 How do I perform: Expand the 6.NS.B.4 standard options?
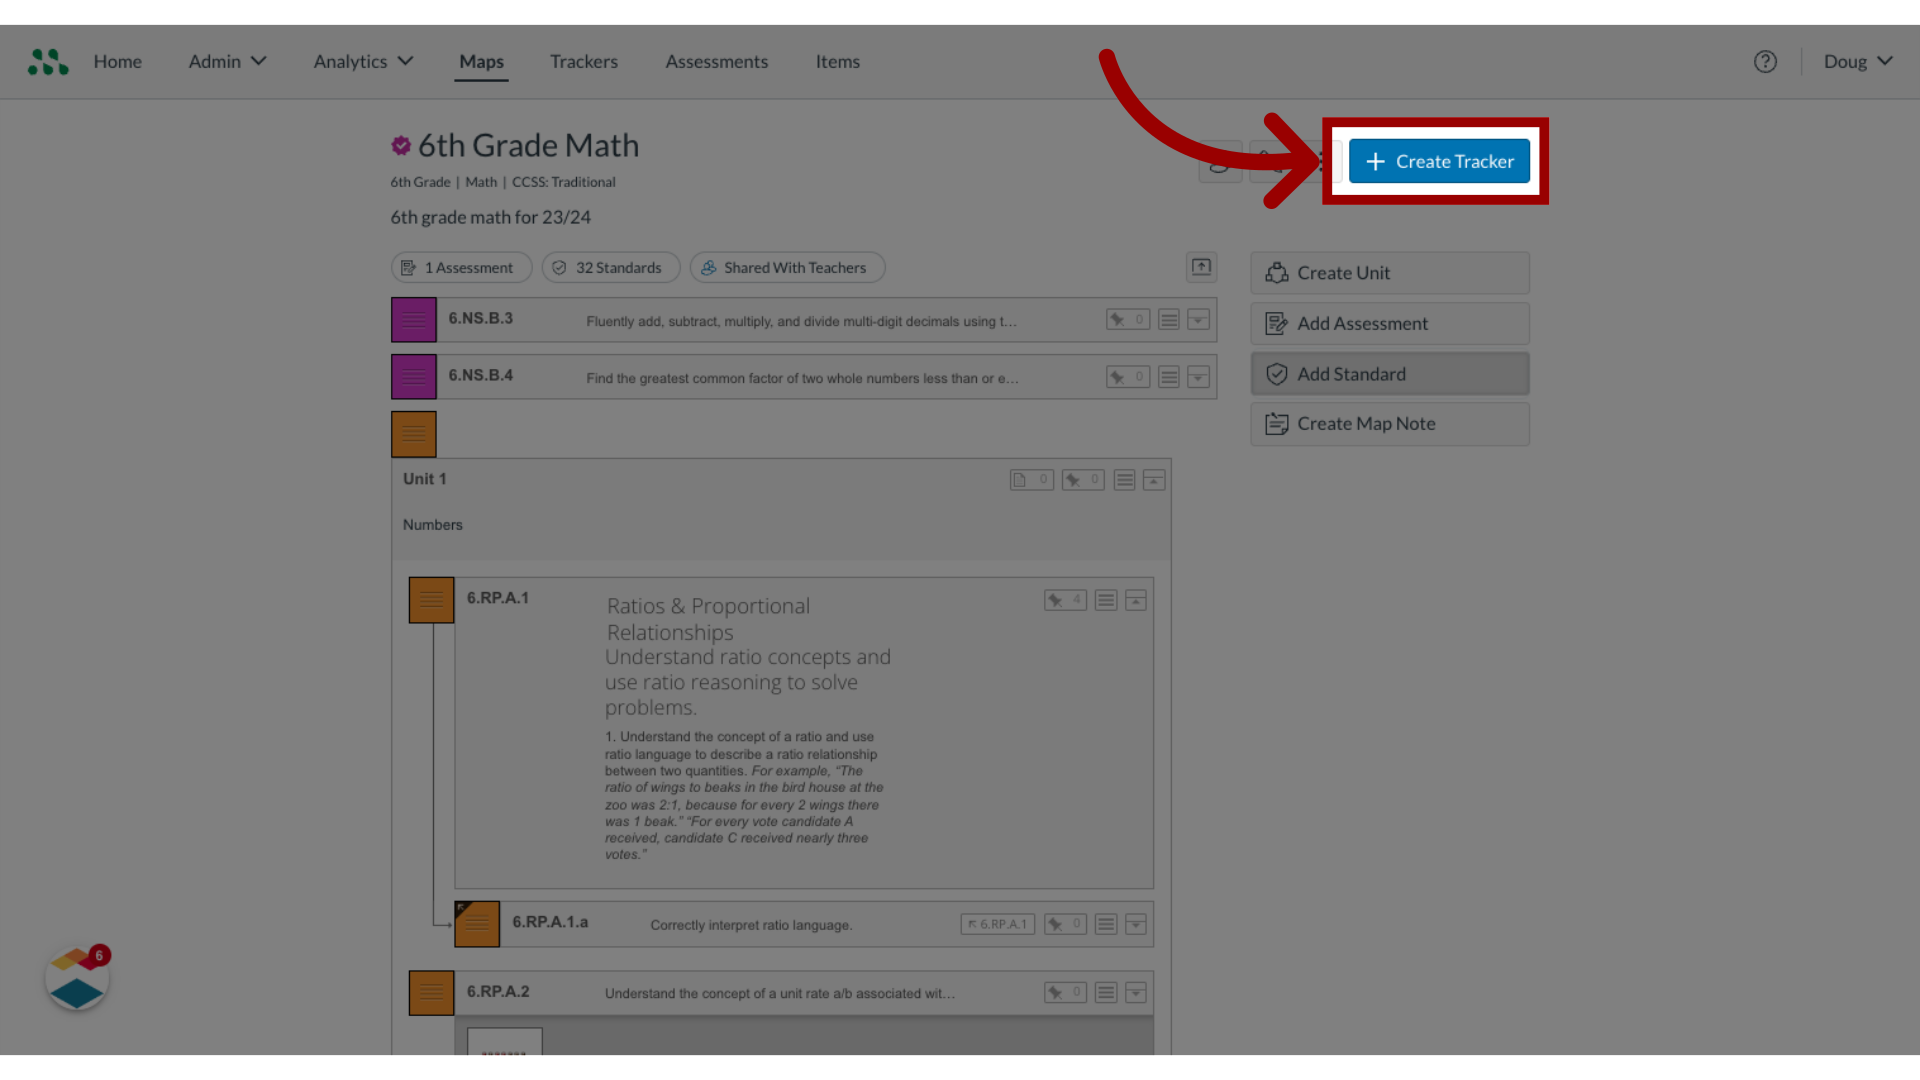tap(1197, 377)
